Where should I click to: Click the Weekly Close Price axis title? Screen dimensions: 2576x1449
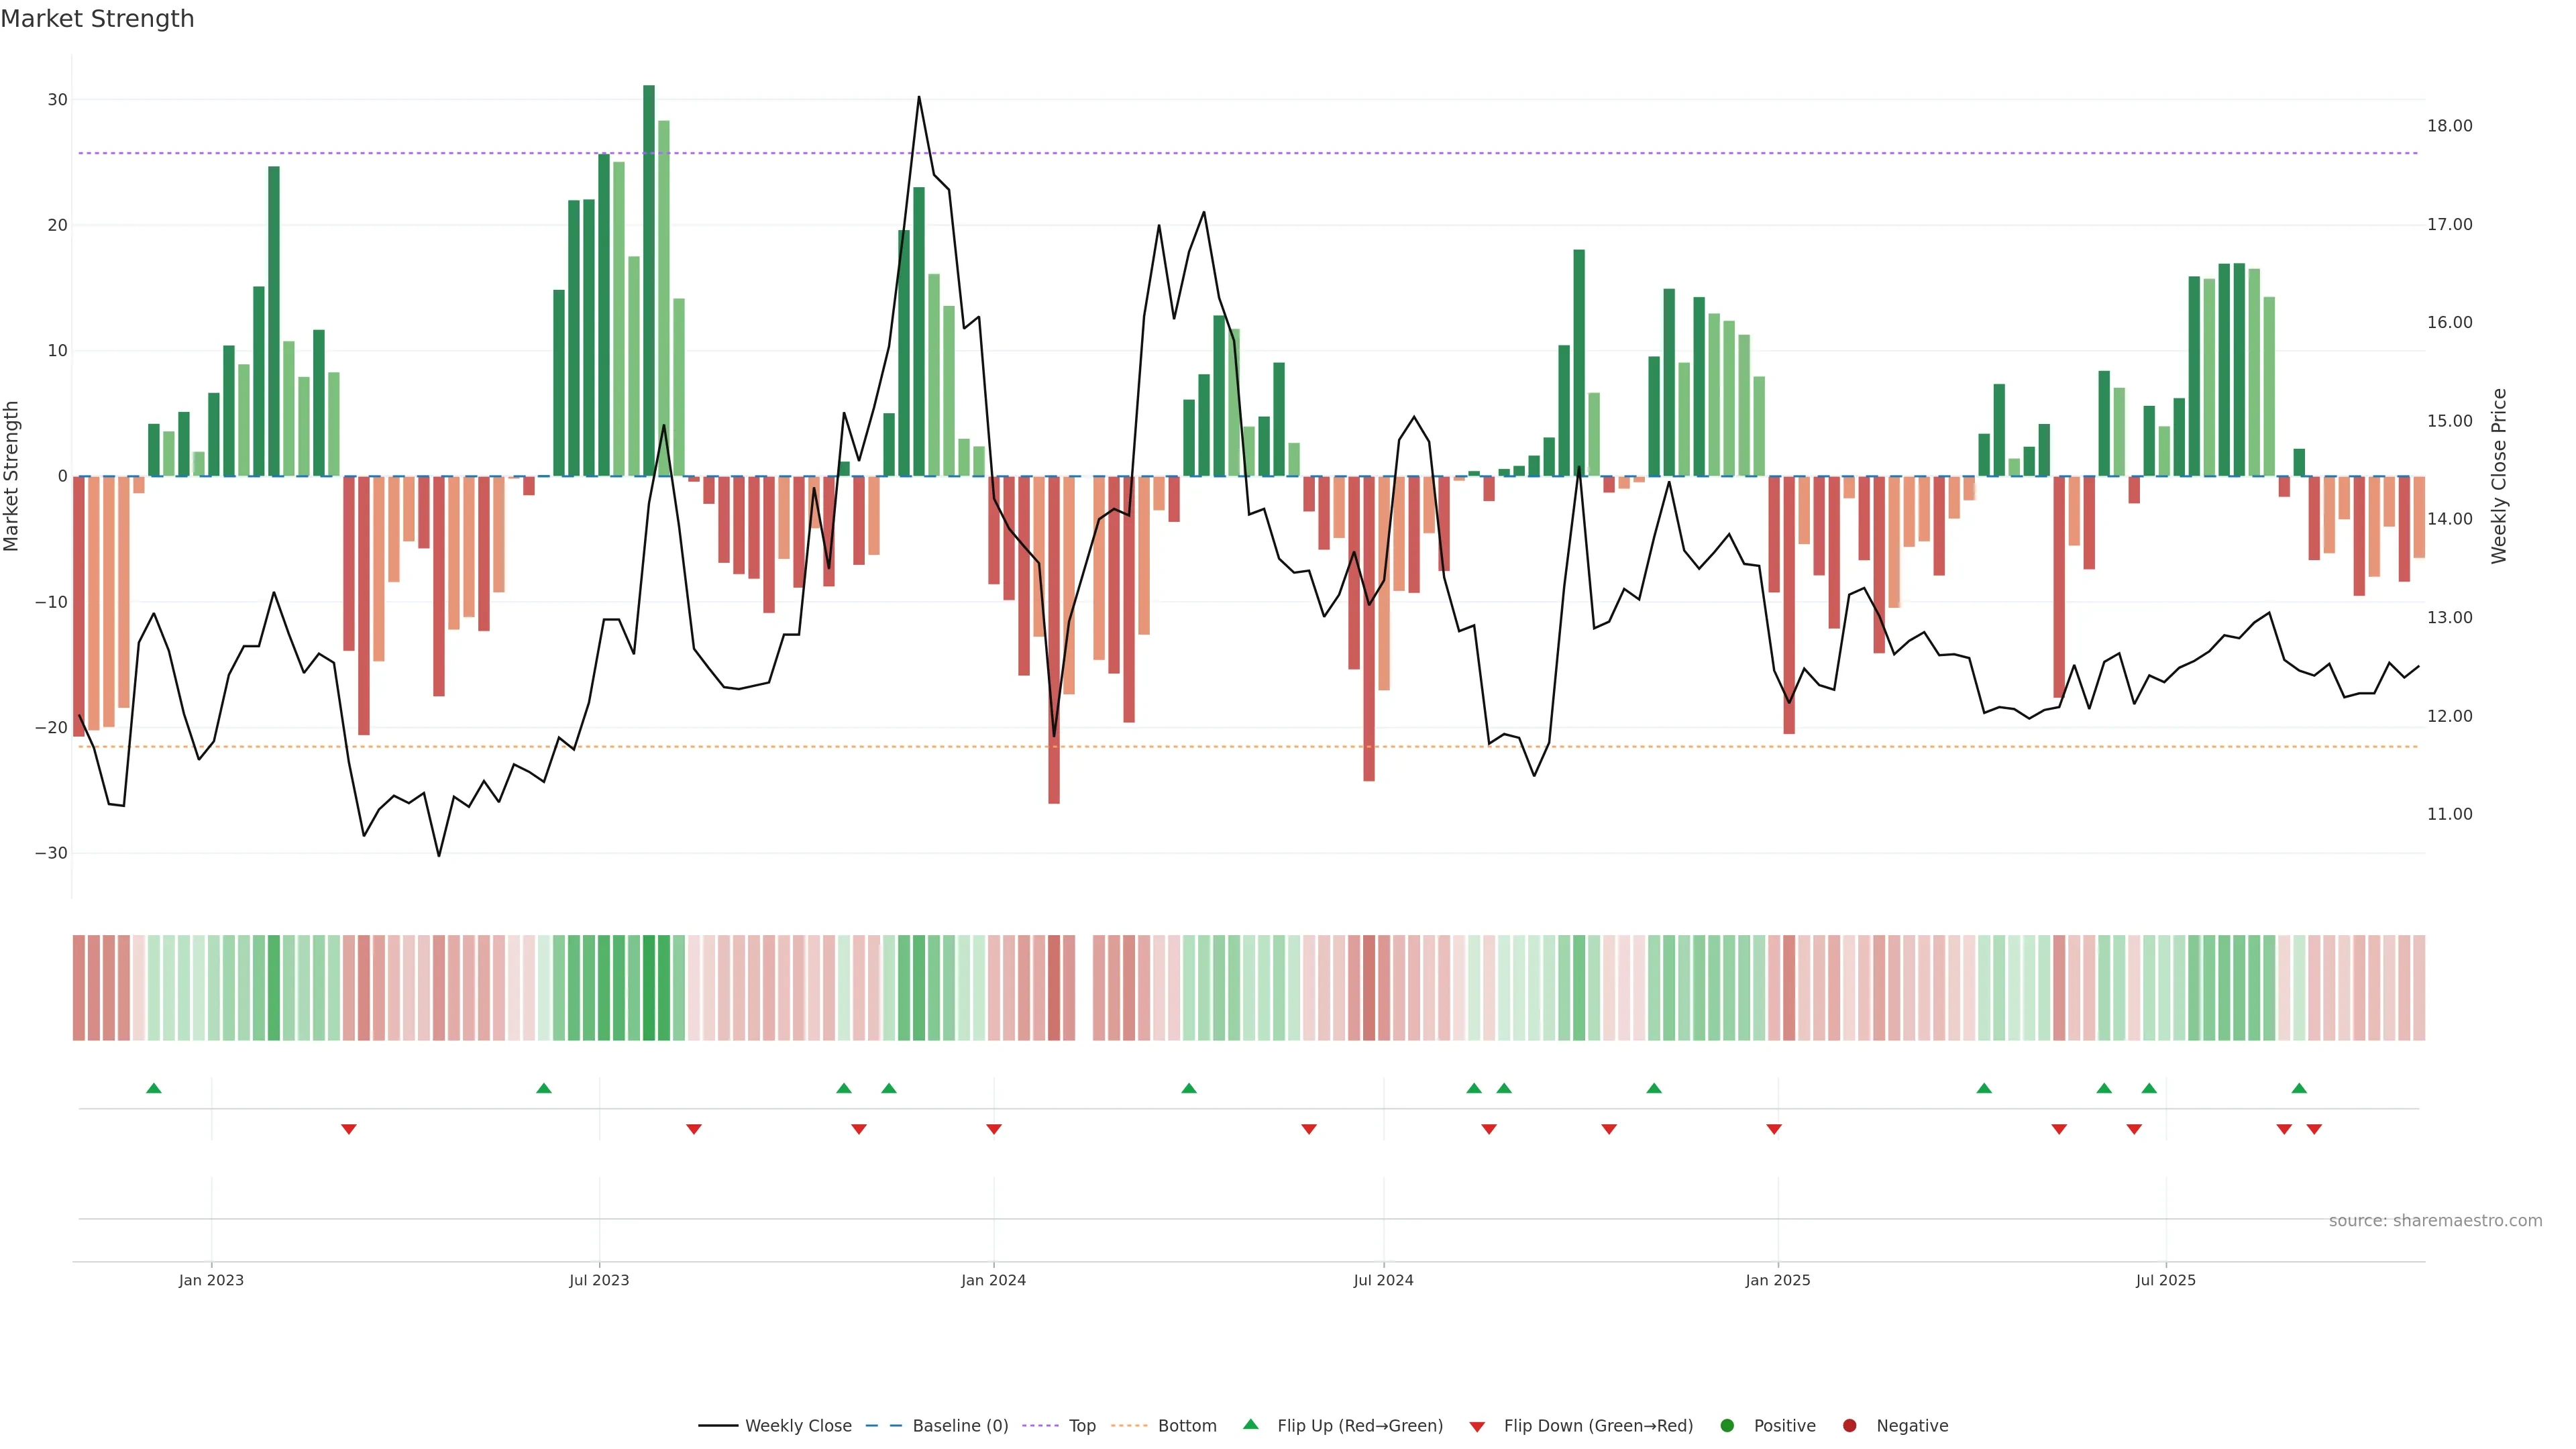pos(2499,476)
